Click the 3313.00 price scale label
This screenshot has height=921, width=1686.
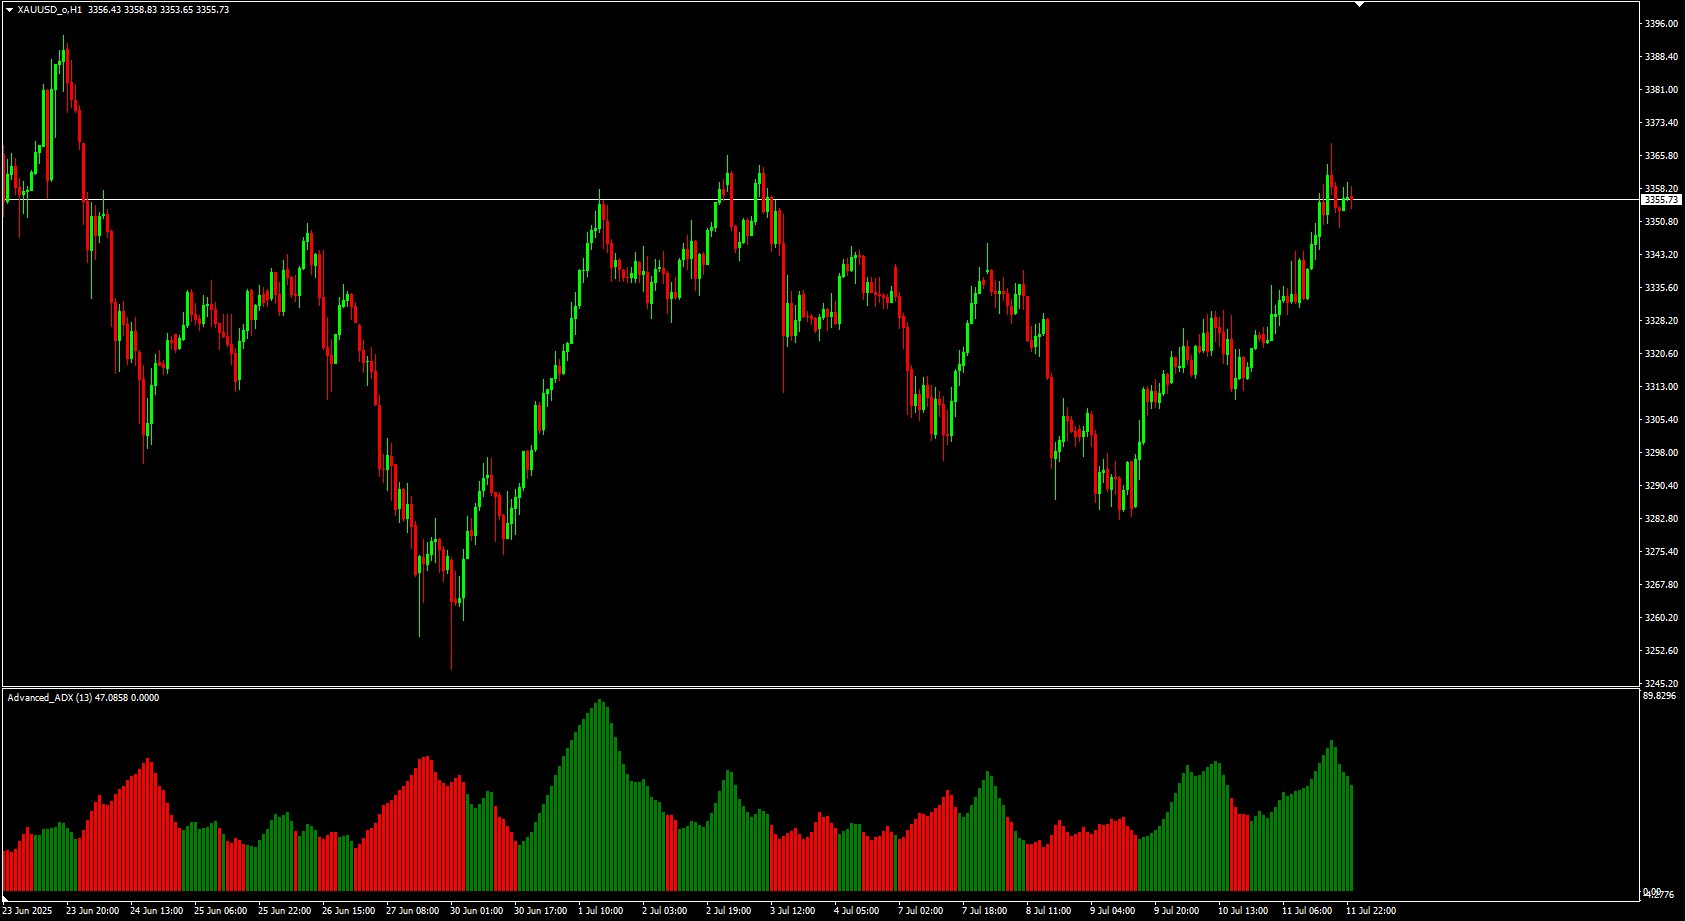click(x=1661, y=387)
